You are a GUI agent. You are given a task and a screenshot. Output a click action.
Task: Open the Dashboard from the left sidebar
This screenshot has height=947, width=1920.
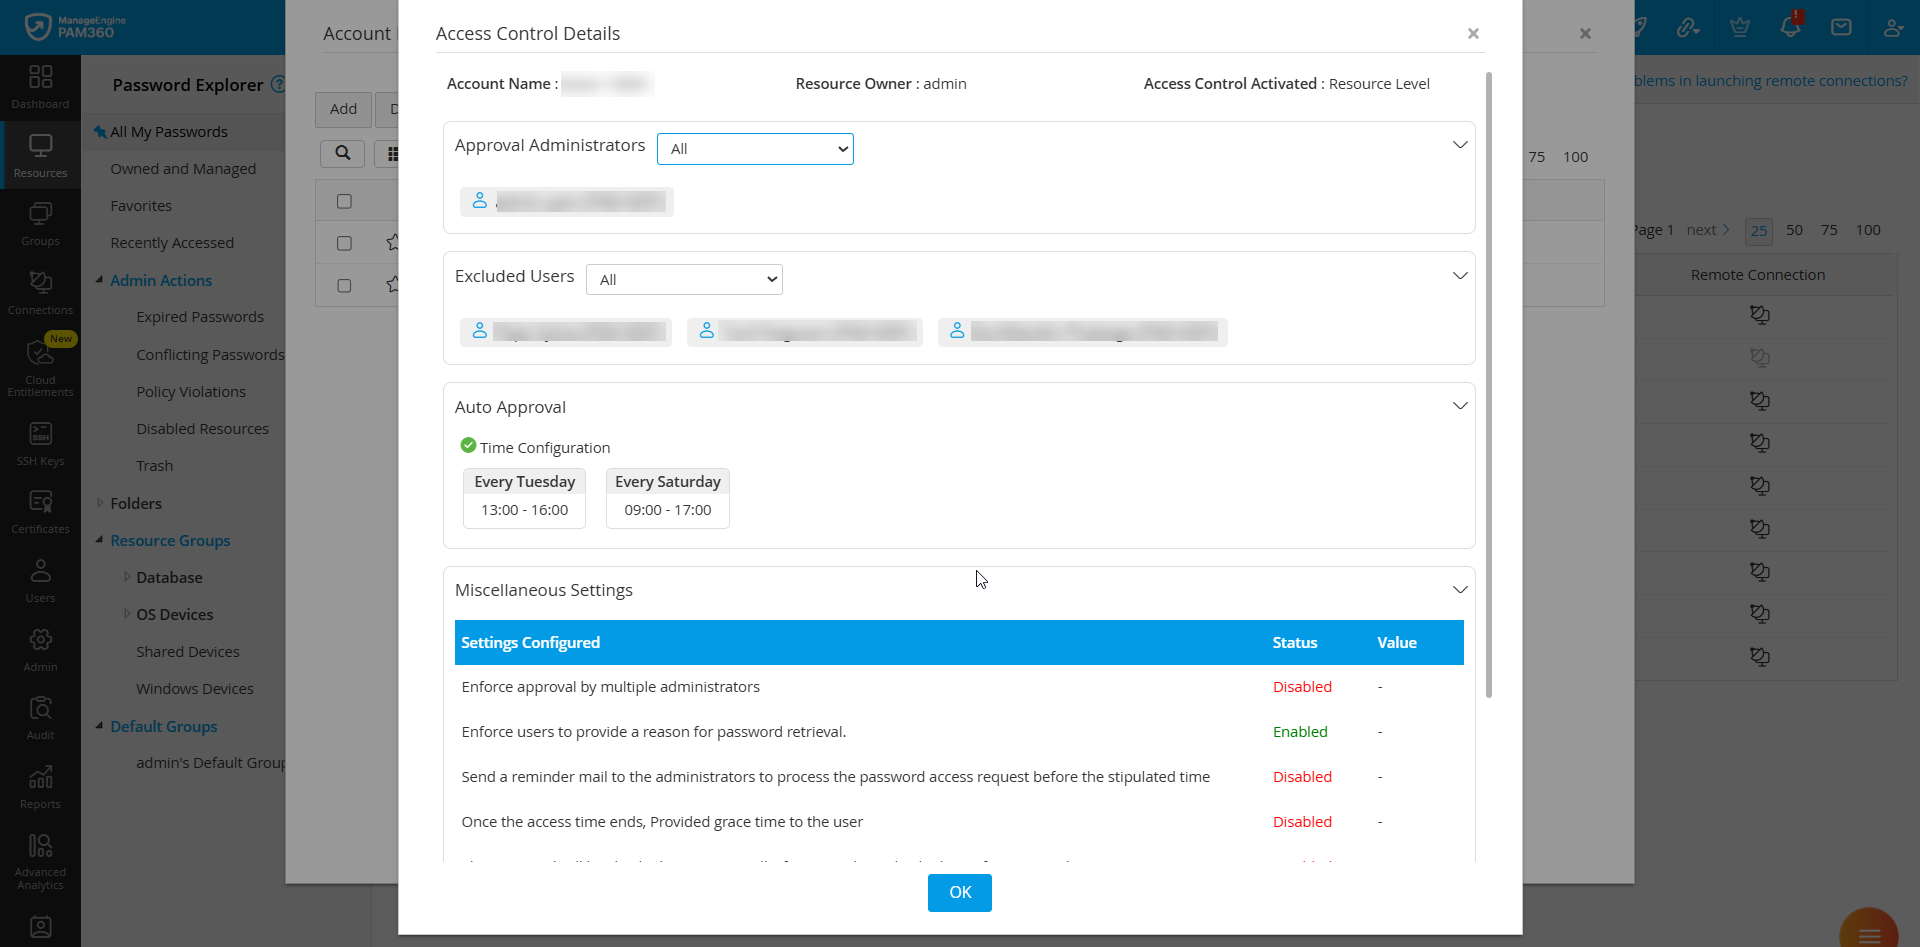point(40,87)
